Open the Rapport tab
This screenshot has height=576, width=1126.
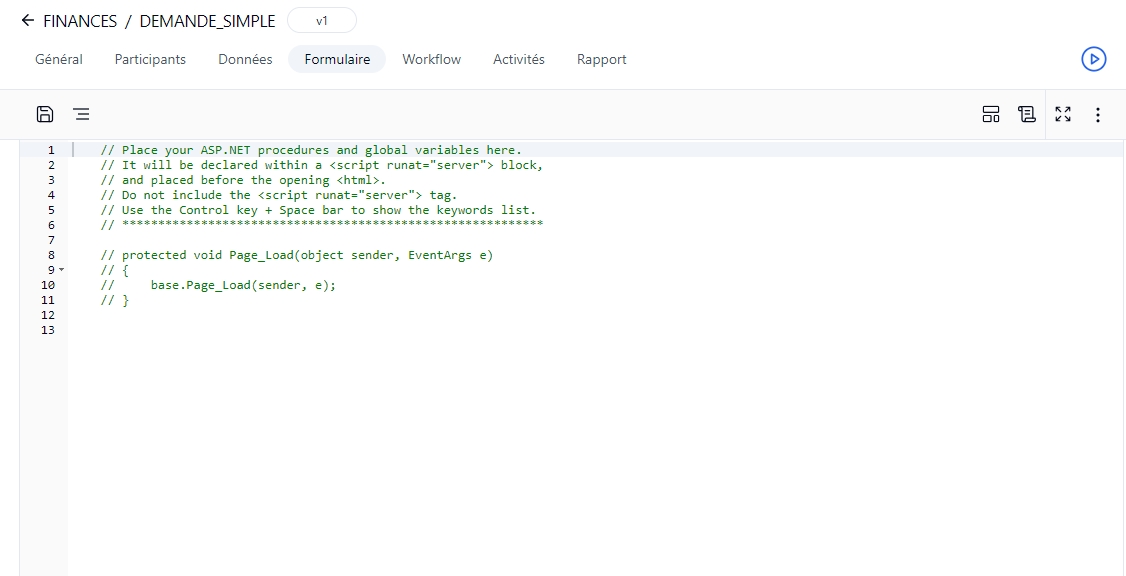tap(601, 59)
